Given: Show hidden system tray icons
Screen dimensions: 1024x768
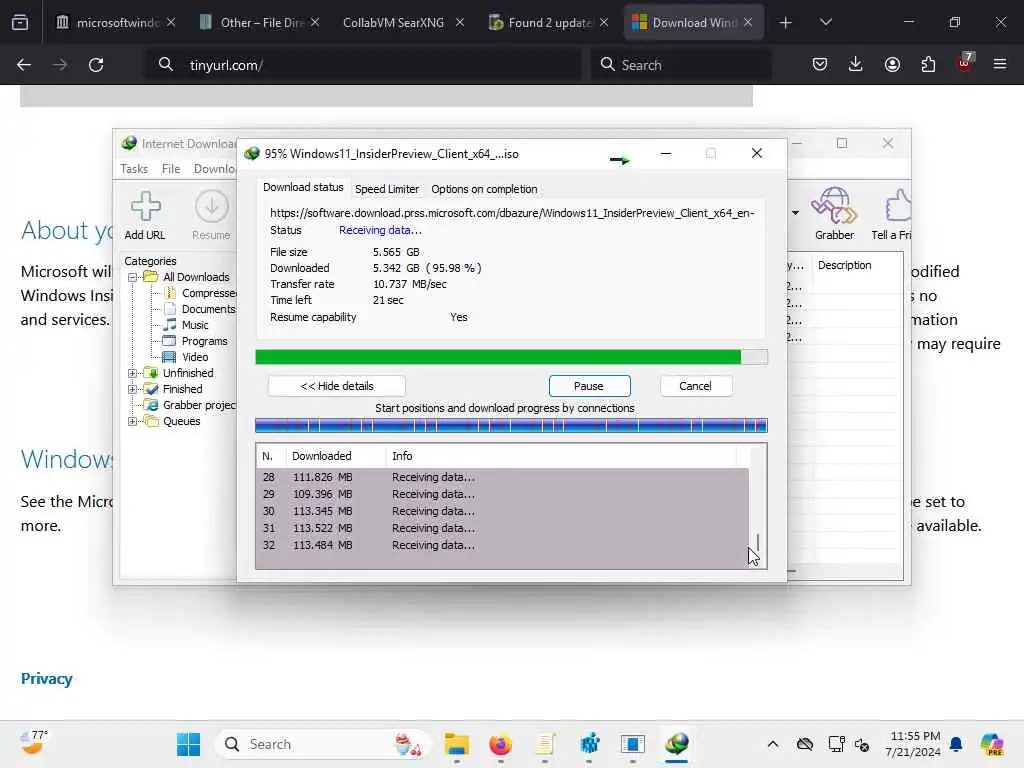Looking at the screenshot, I should pyautogui.click(x=773, y=744).
